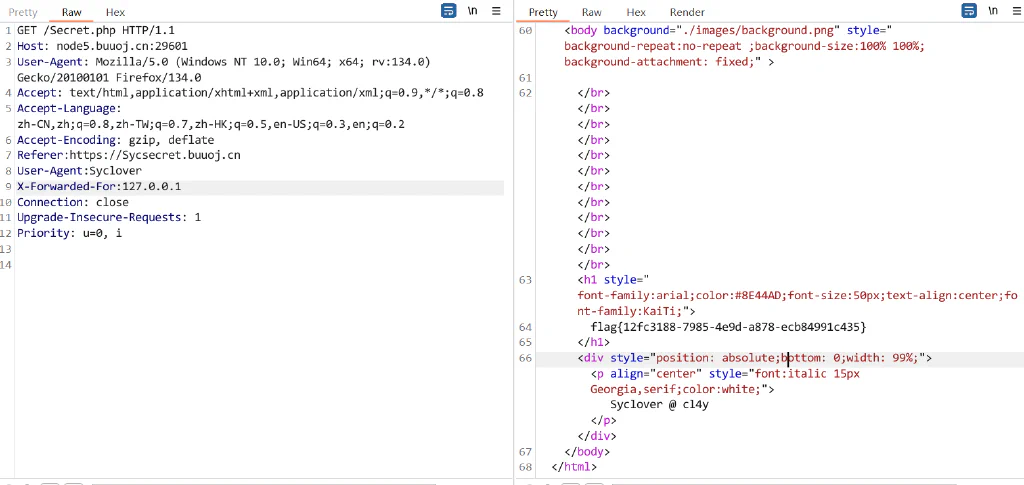Screen dimensions: 1024x485
Task: Open request pane hamburger menu
Action: pos(496,11)
